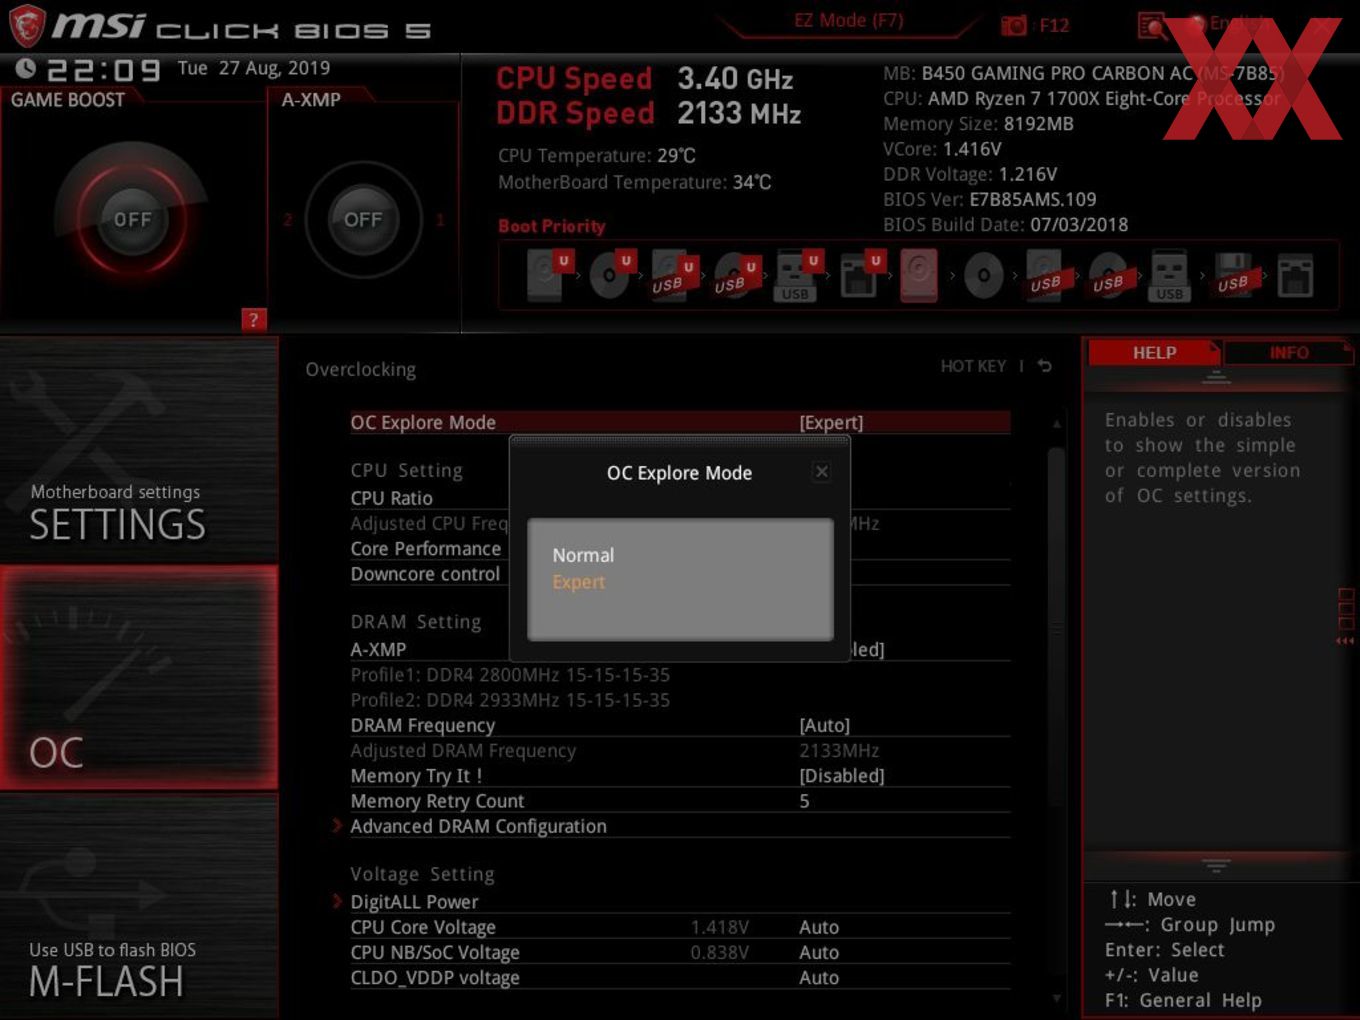Open the OC Explore Mode [Expert] value

click(x=831, y=422)
